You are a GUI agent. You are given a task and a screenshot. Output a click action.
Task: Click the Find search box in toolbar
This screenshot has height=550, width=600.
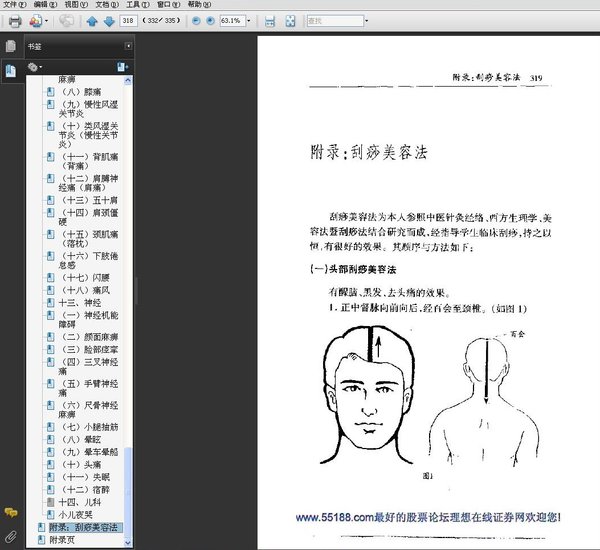click(335, 21)
